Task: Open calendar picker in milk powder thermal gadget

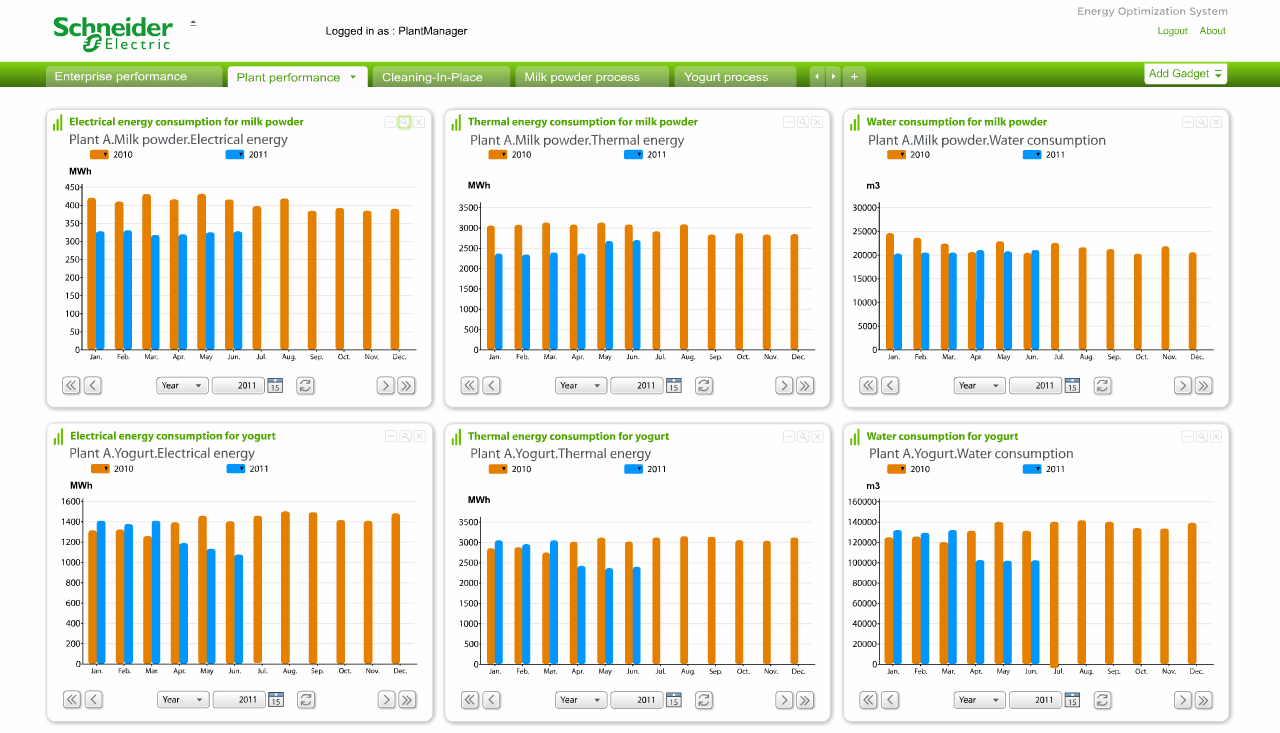Action: tap(674, 385)
